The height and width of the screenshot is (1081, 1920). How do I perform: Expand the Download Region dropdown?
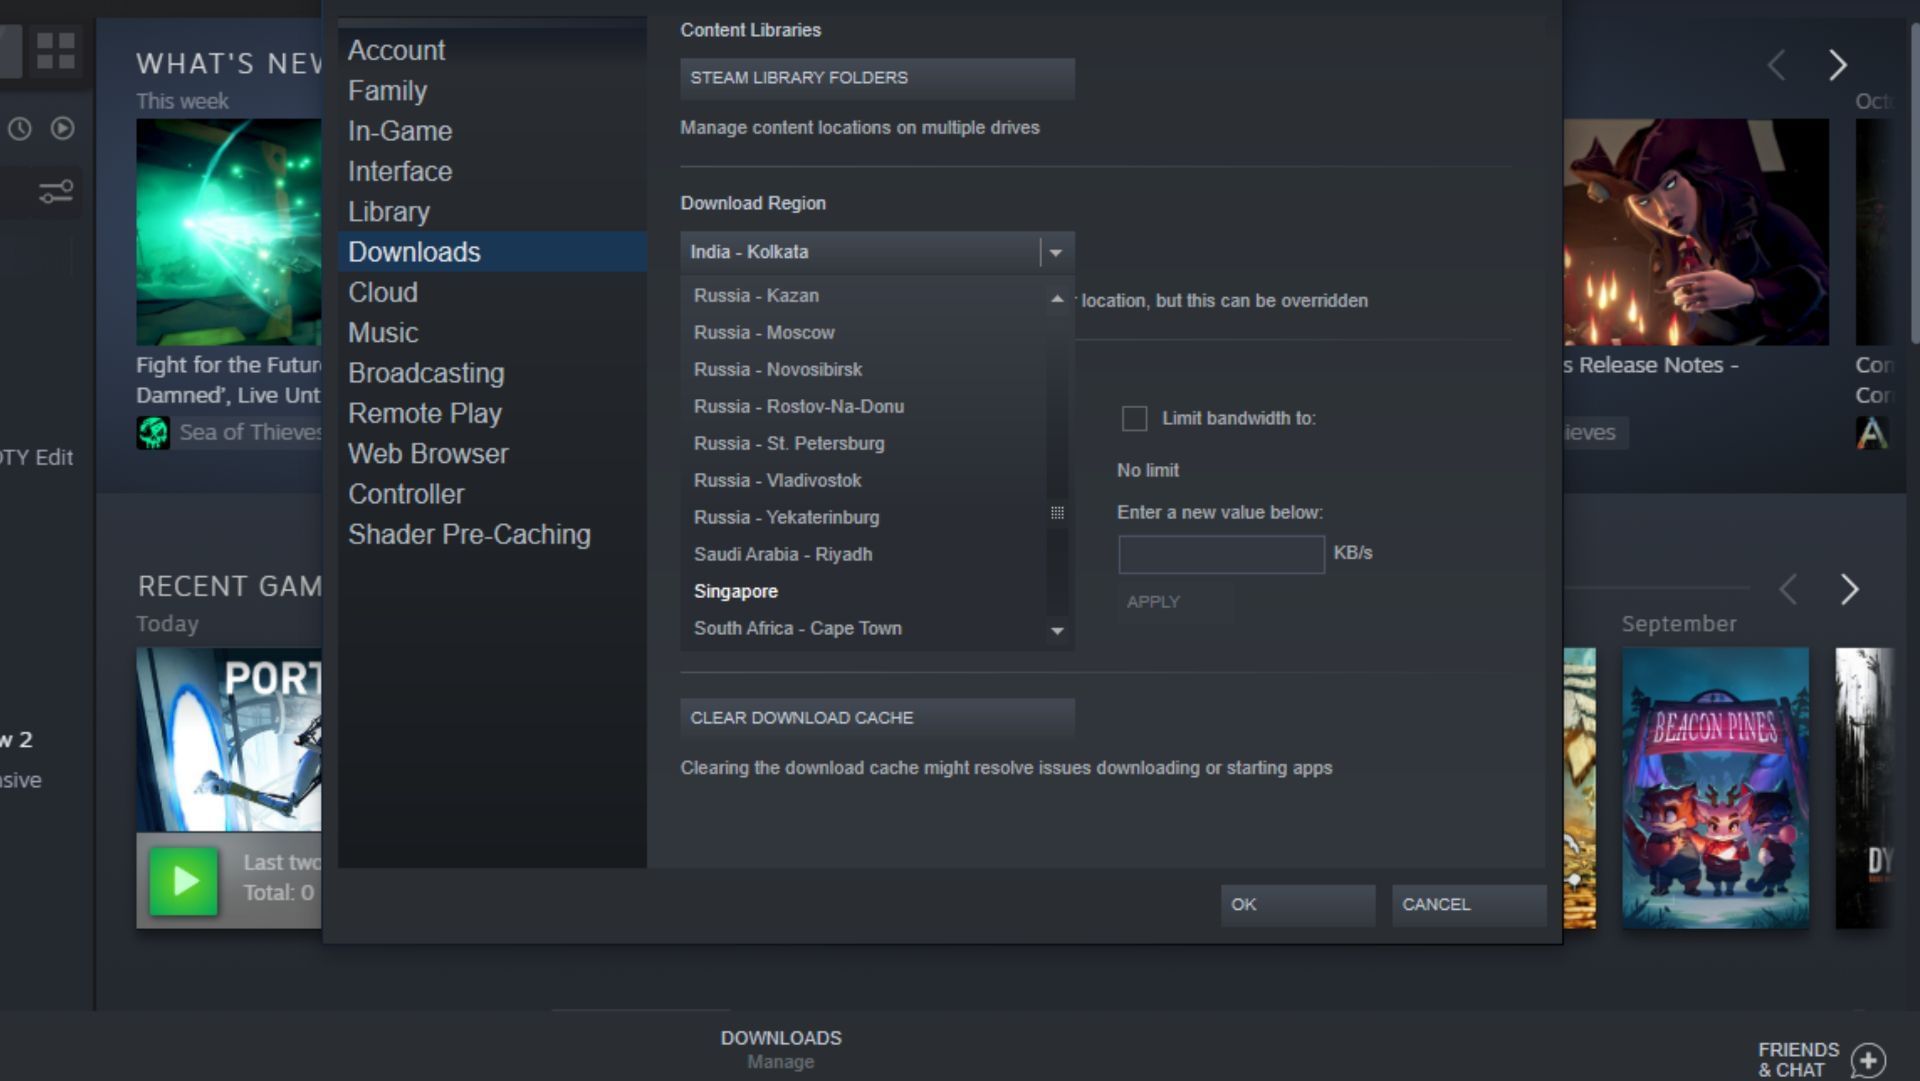click(x=1056, y=252)
